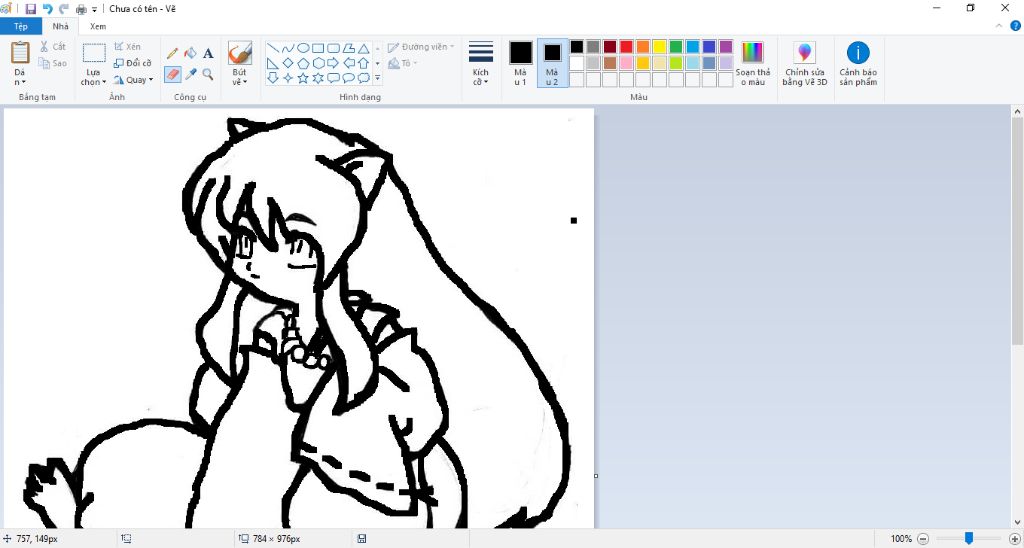Choose the Five-point star shape
The image size is (1024, 548).
(303, 78)
